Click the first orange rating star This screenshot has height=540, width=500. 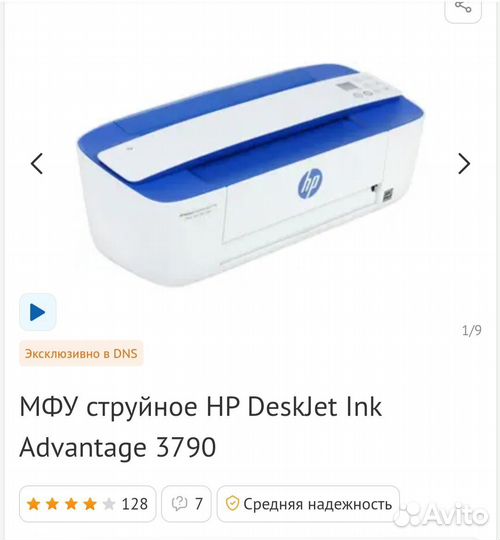[34, 504]
